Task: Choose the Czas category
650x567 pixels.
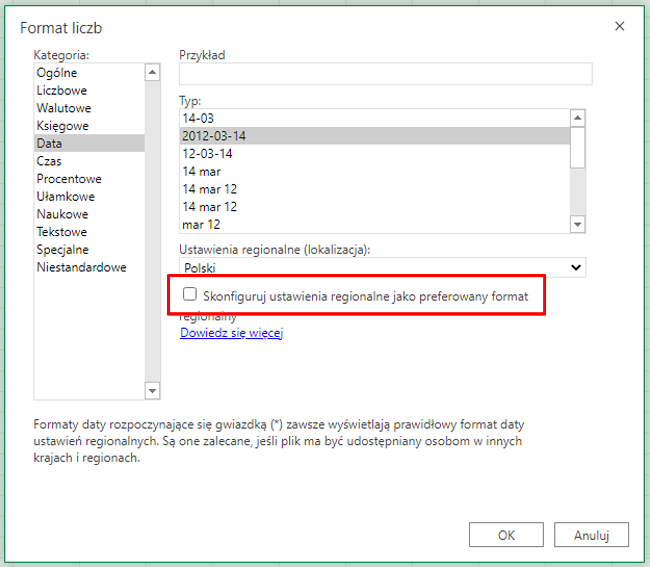Action: point(89,161)
